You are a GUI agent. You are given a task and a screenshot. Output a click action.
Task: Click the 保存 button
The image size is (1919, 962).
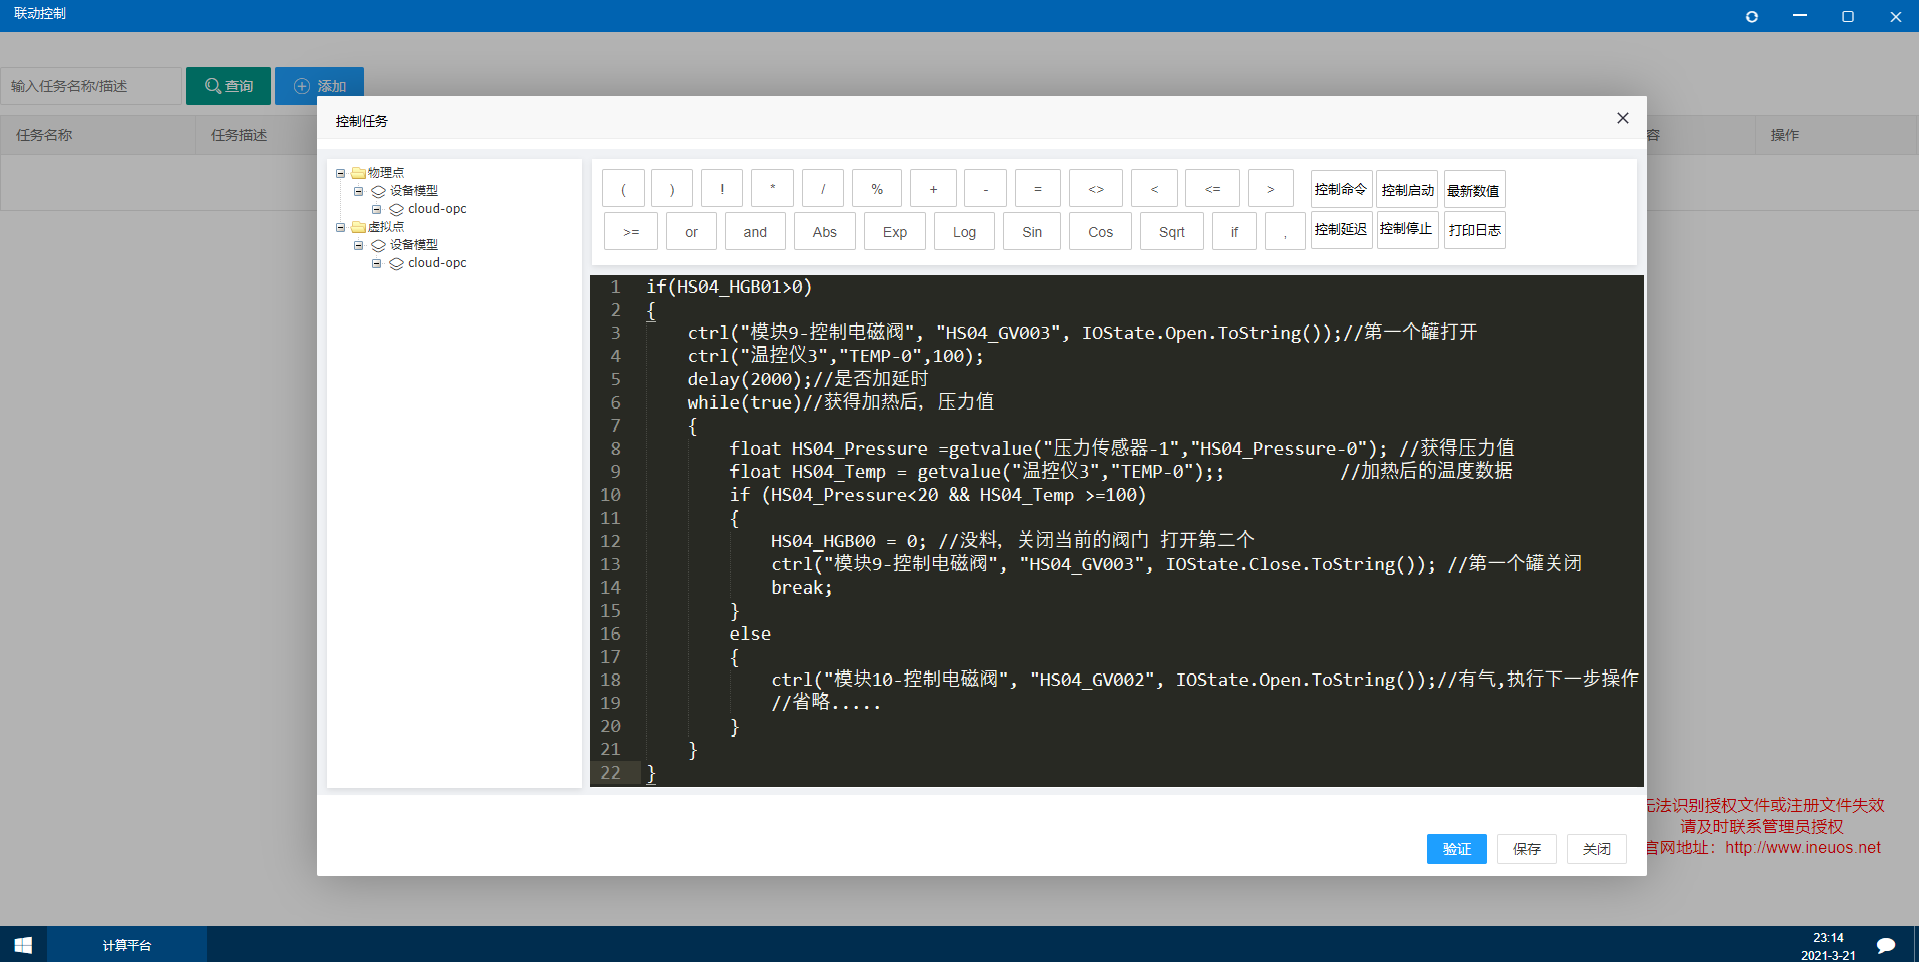[1526, 849]
